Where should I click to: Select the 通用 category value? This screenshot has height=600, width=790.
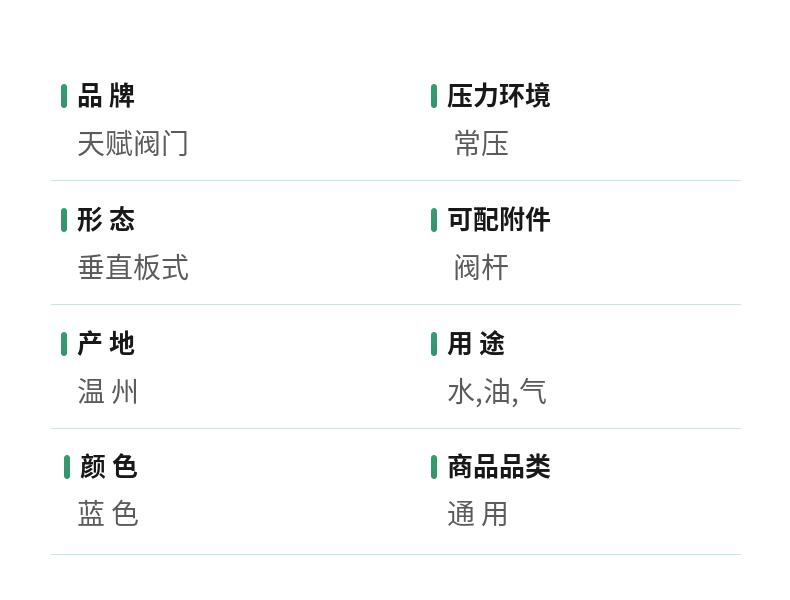click(478, 514)
